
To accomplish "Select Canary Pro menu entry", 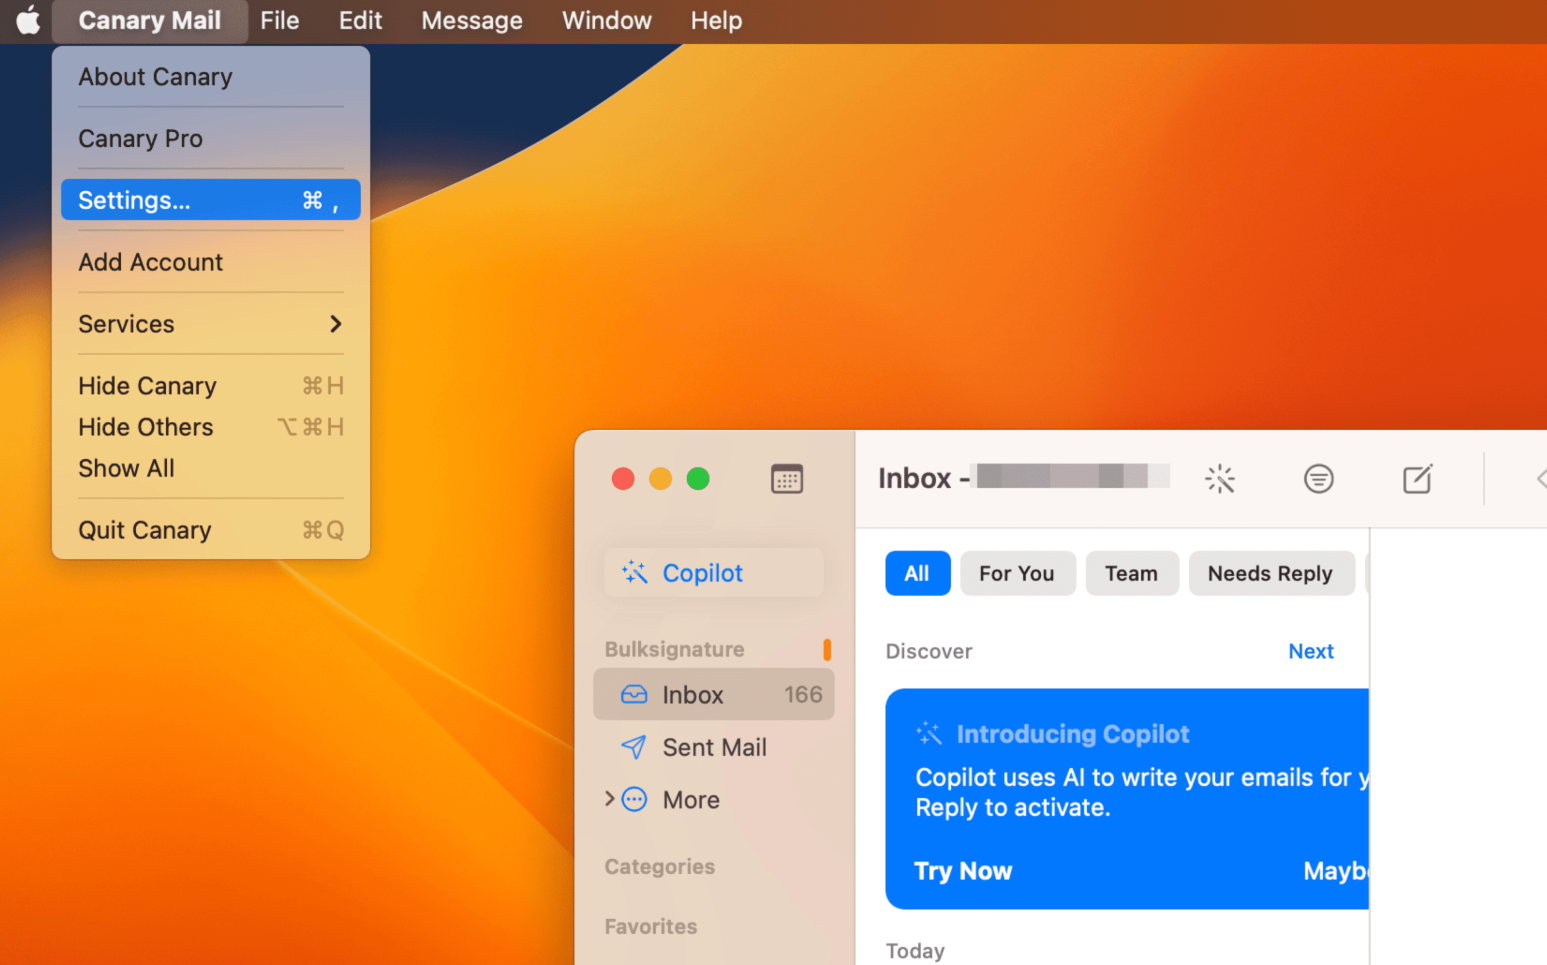I will pos(211,139).
